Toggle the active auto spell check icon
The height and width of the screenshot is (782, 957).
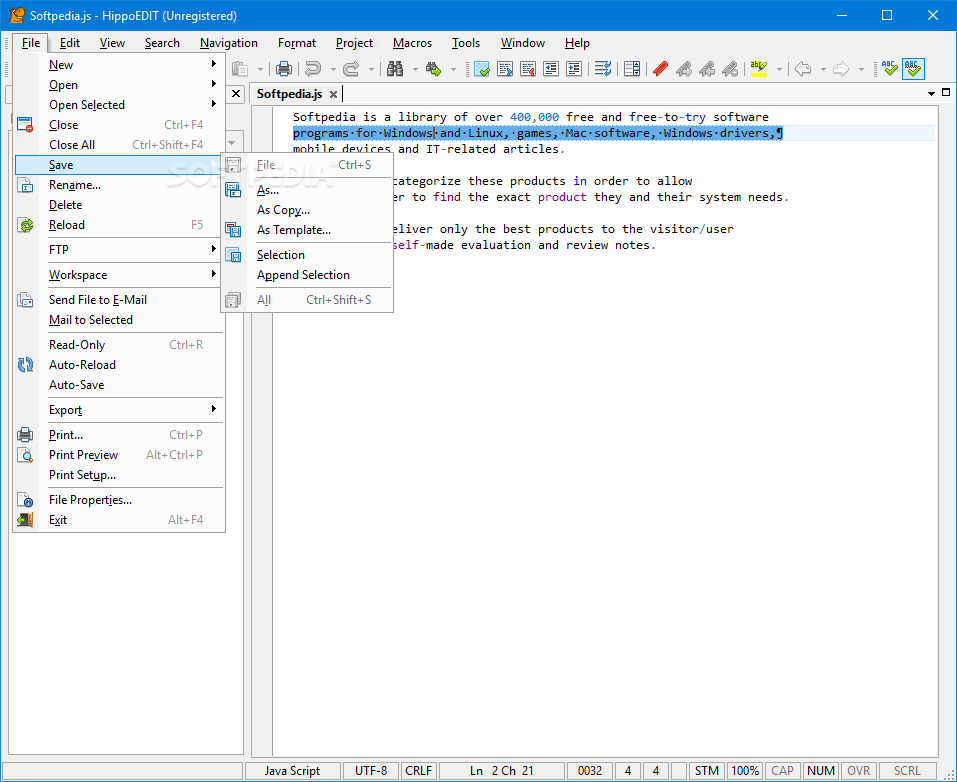[x=913, y=69]
